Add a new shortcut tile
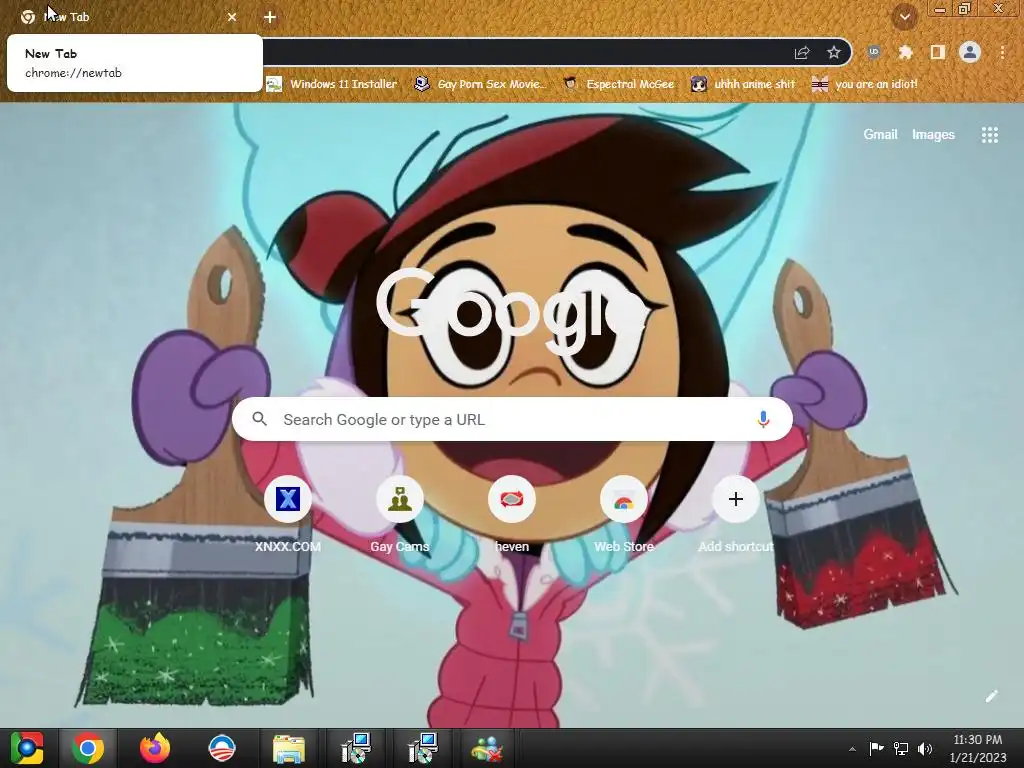This screenshot has width=1024, height=768. click(x=735, y=515)
